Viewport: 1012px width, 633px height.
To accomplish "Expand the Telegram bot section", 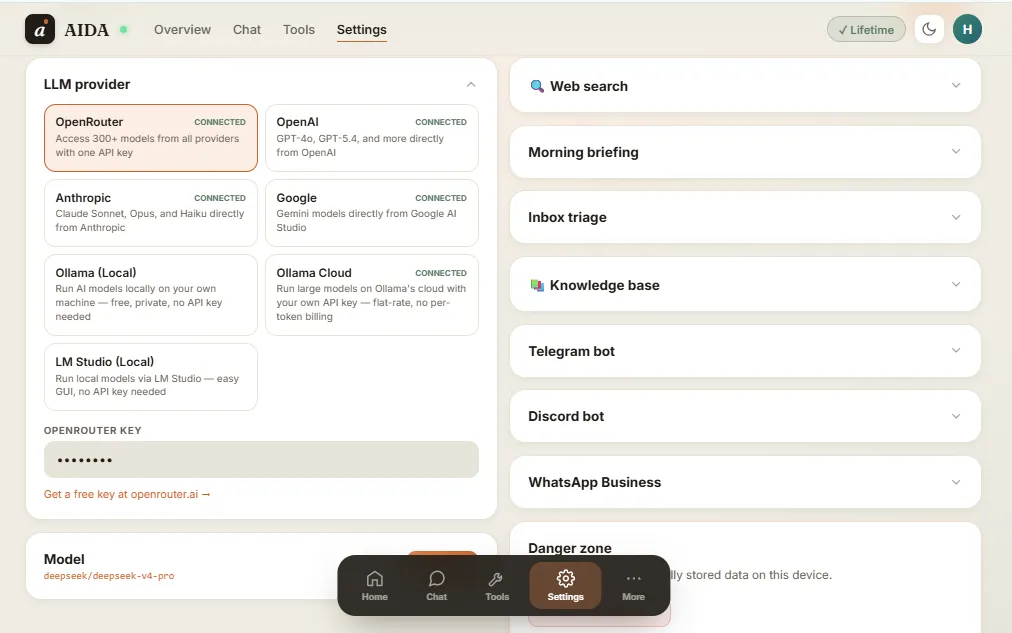I will click(x=956, y=350).
